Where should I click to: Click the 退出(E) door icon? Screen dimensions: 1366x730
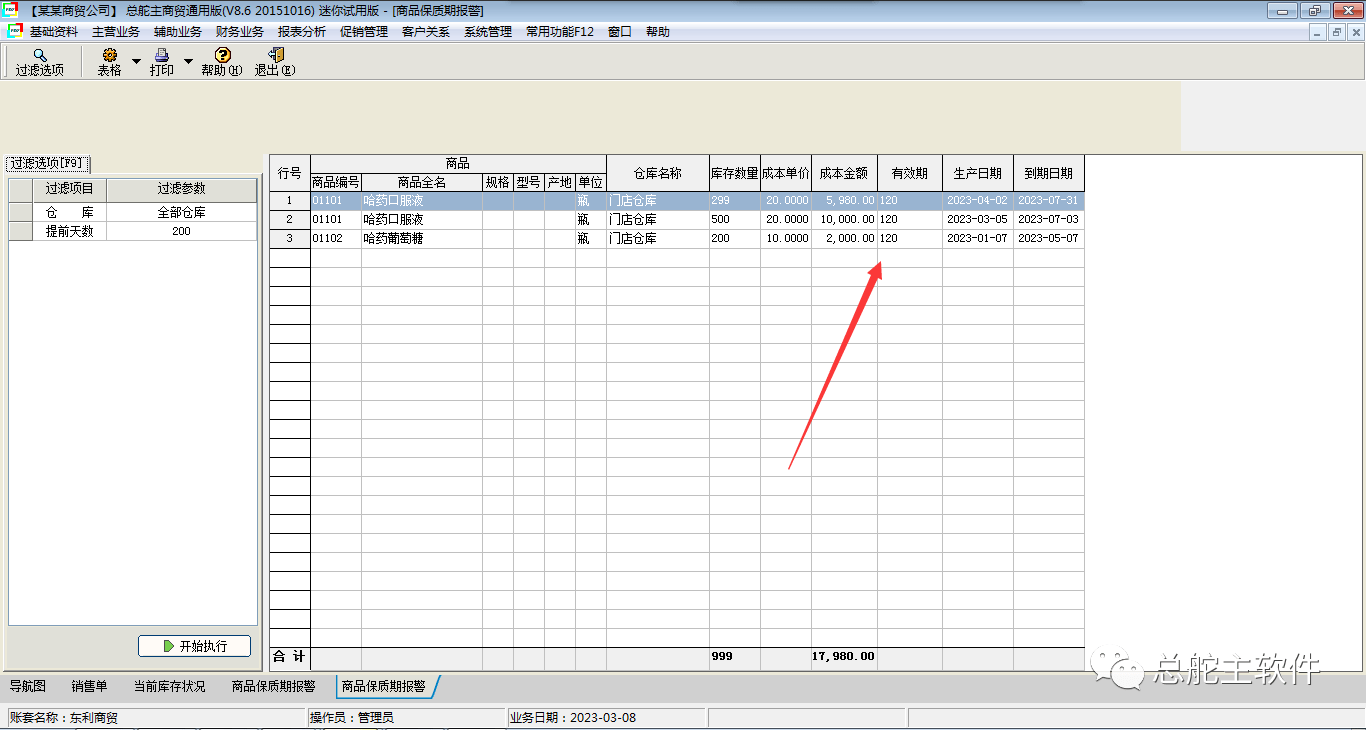275,55
